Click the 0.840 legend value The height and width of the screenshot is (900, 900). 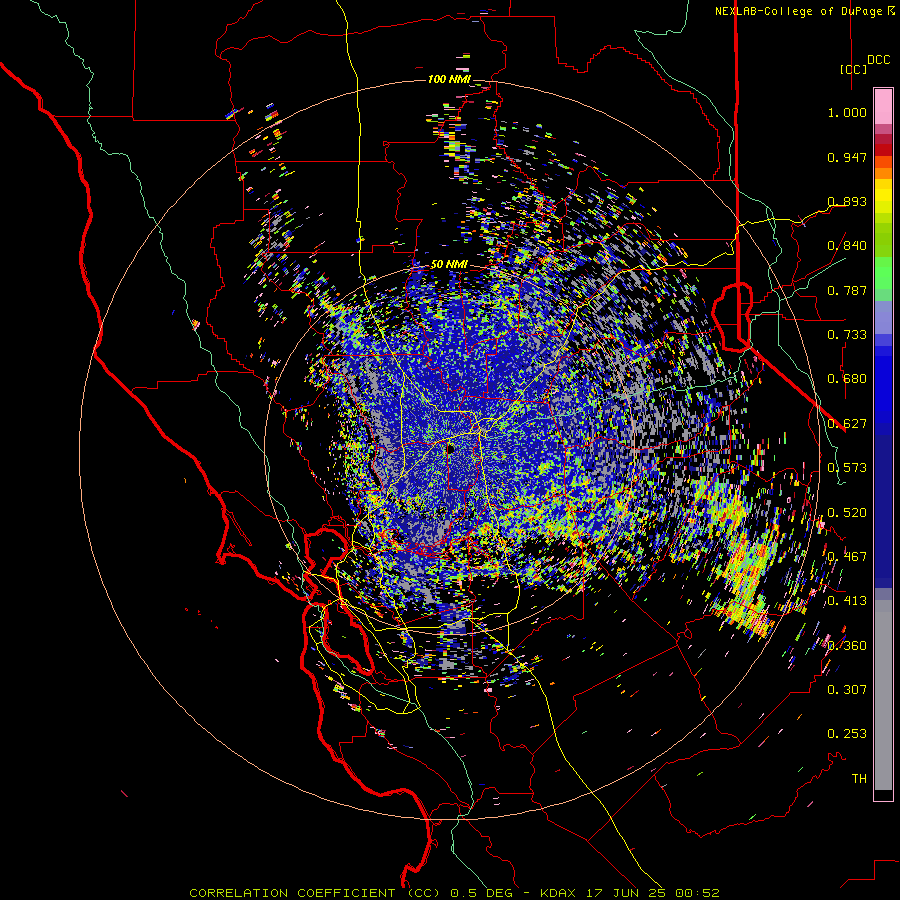point(847,246)
